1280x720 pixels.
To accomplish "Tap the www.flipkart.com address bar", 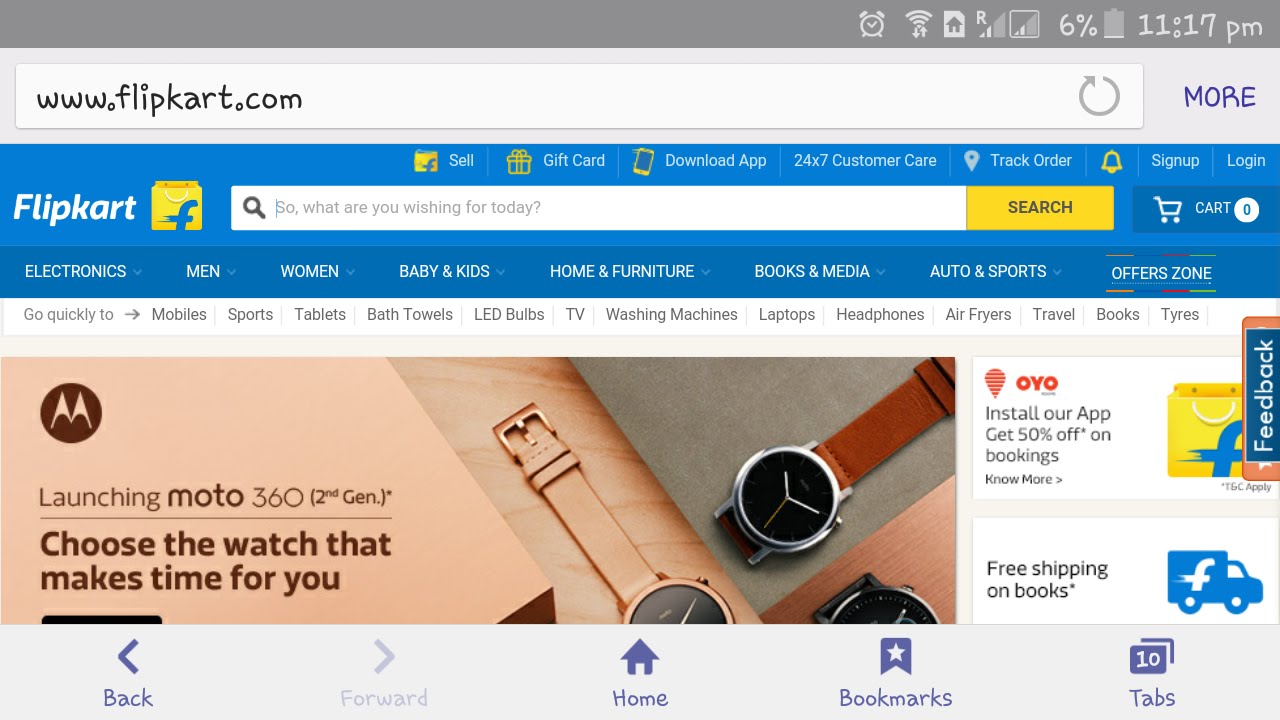I will [x=579, y=97].
